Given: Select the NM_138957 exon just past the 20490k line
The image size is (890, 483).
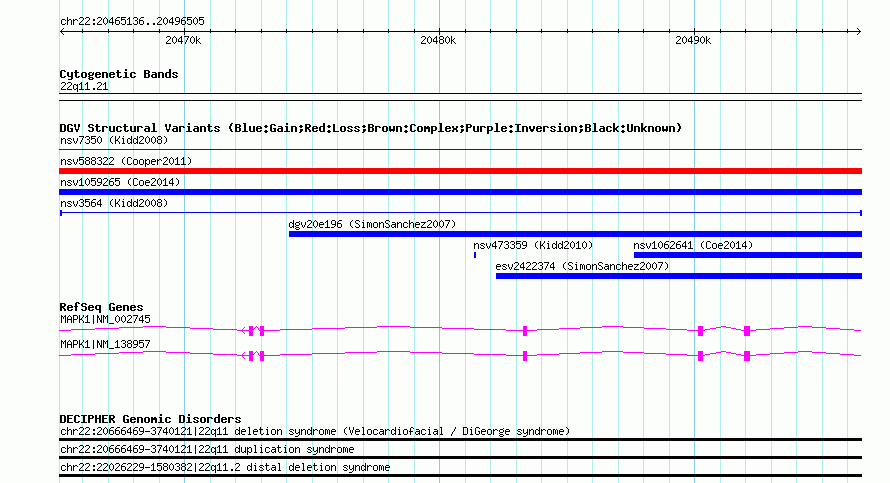Looking at the screenshot, I should 700,356.
